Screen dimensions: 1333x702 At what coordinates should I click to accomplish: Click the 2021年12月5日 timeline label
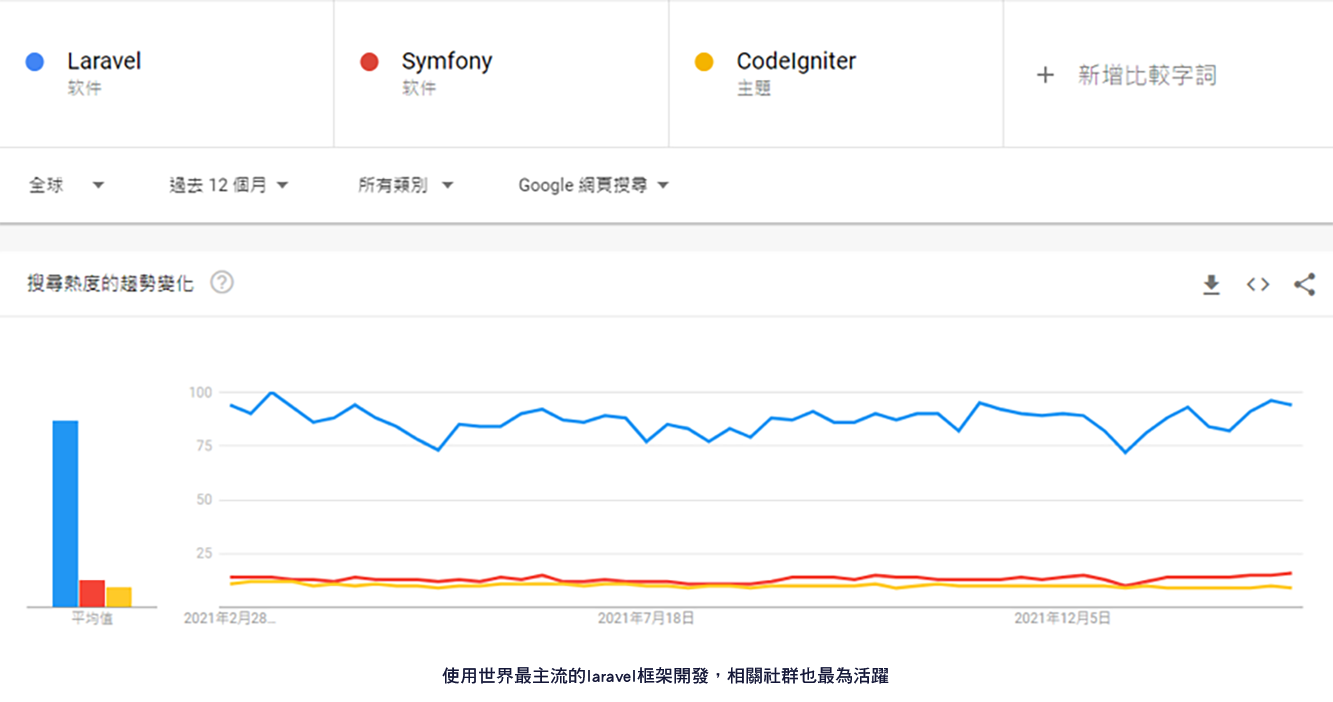tap(1062, 619)
